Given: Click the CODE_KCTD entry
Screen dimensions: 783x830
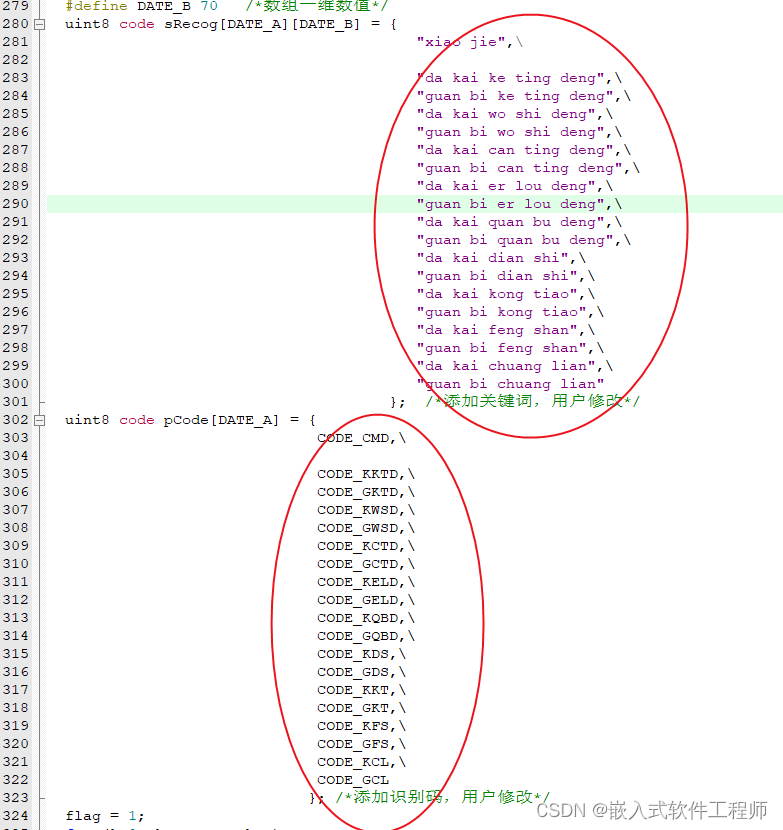Looking at the screenshot, I should [357, 546].
